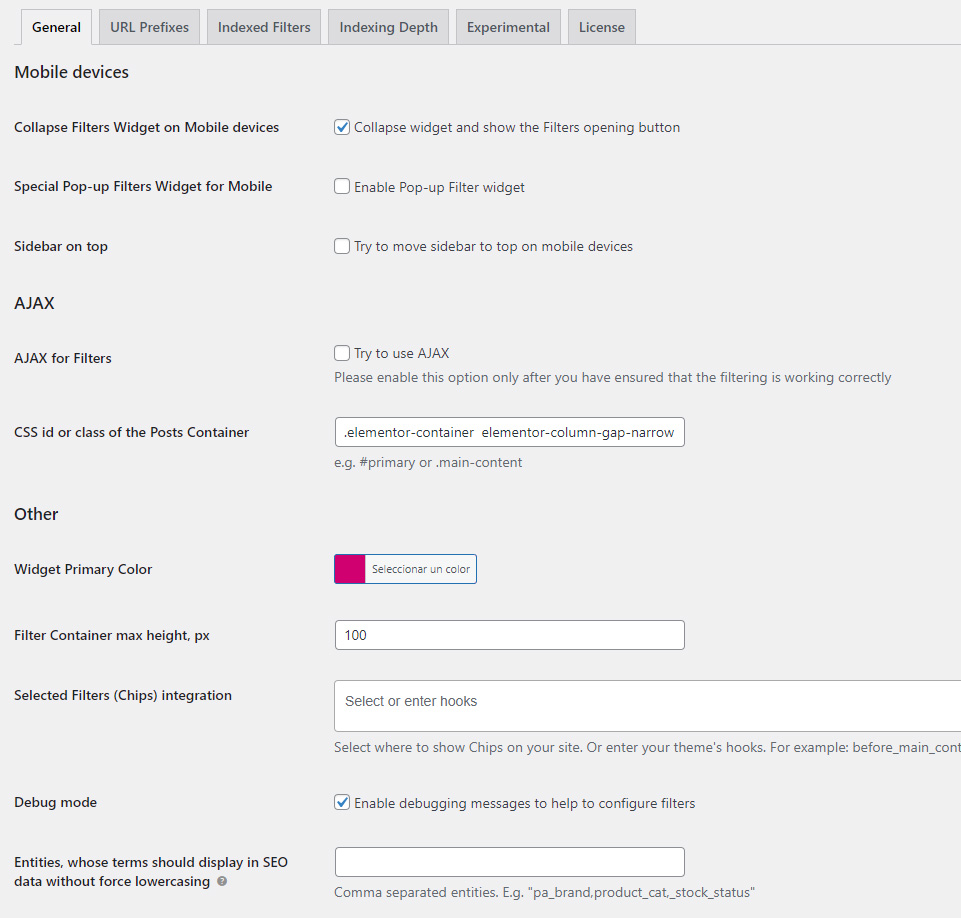Switch to the License tab
The width and height of the screenshot is (961, 918).
(x=602, y=27)
